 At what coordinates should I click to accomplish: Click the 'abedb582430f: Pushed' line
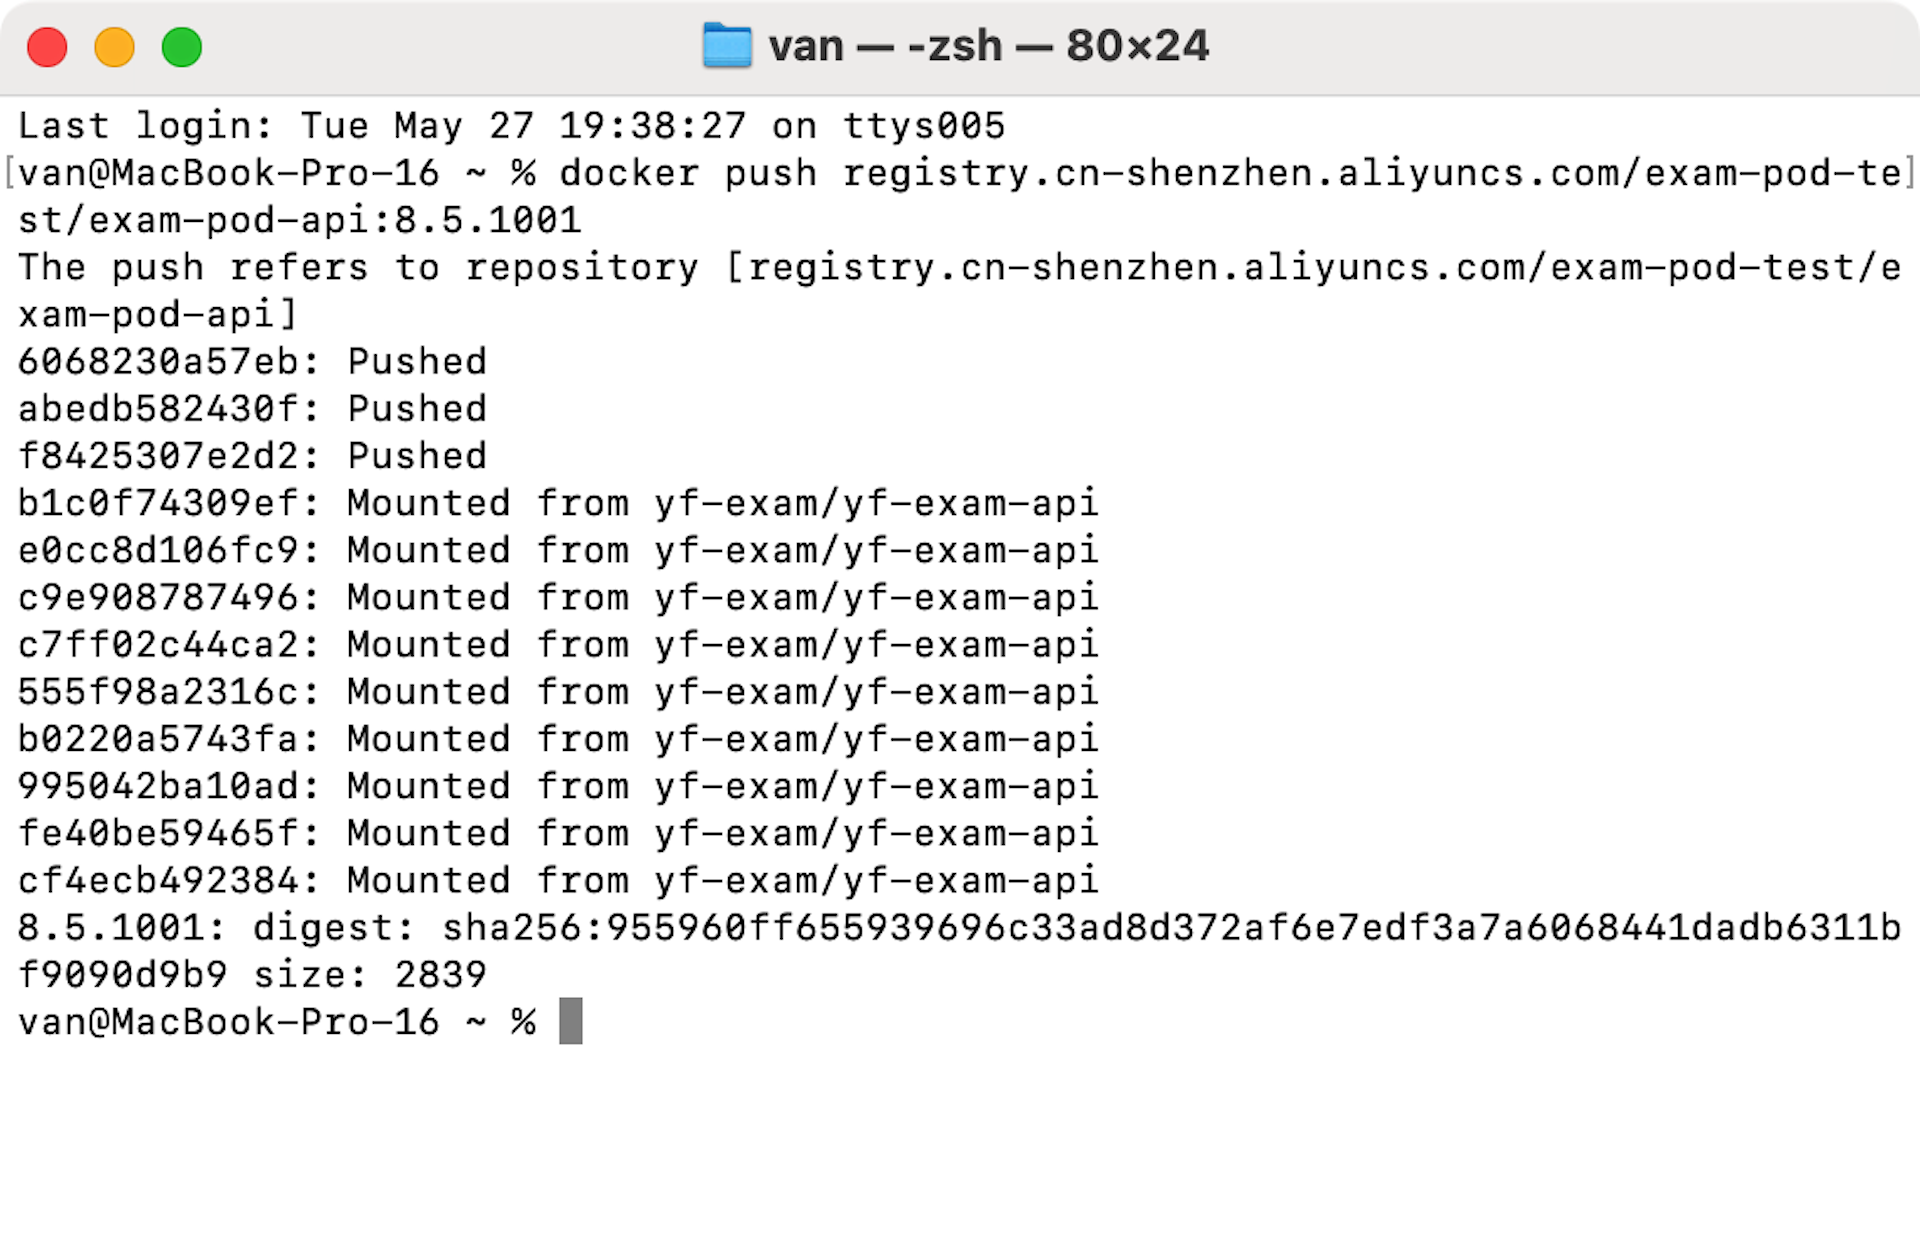(252, 409)
